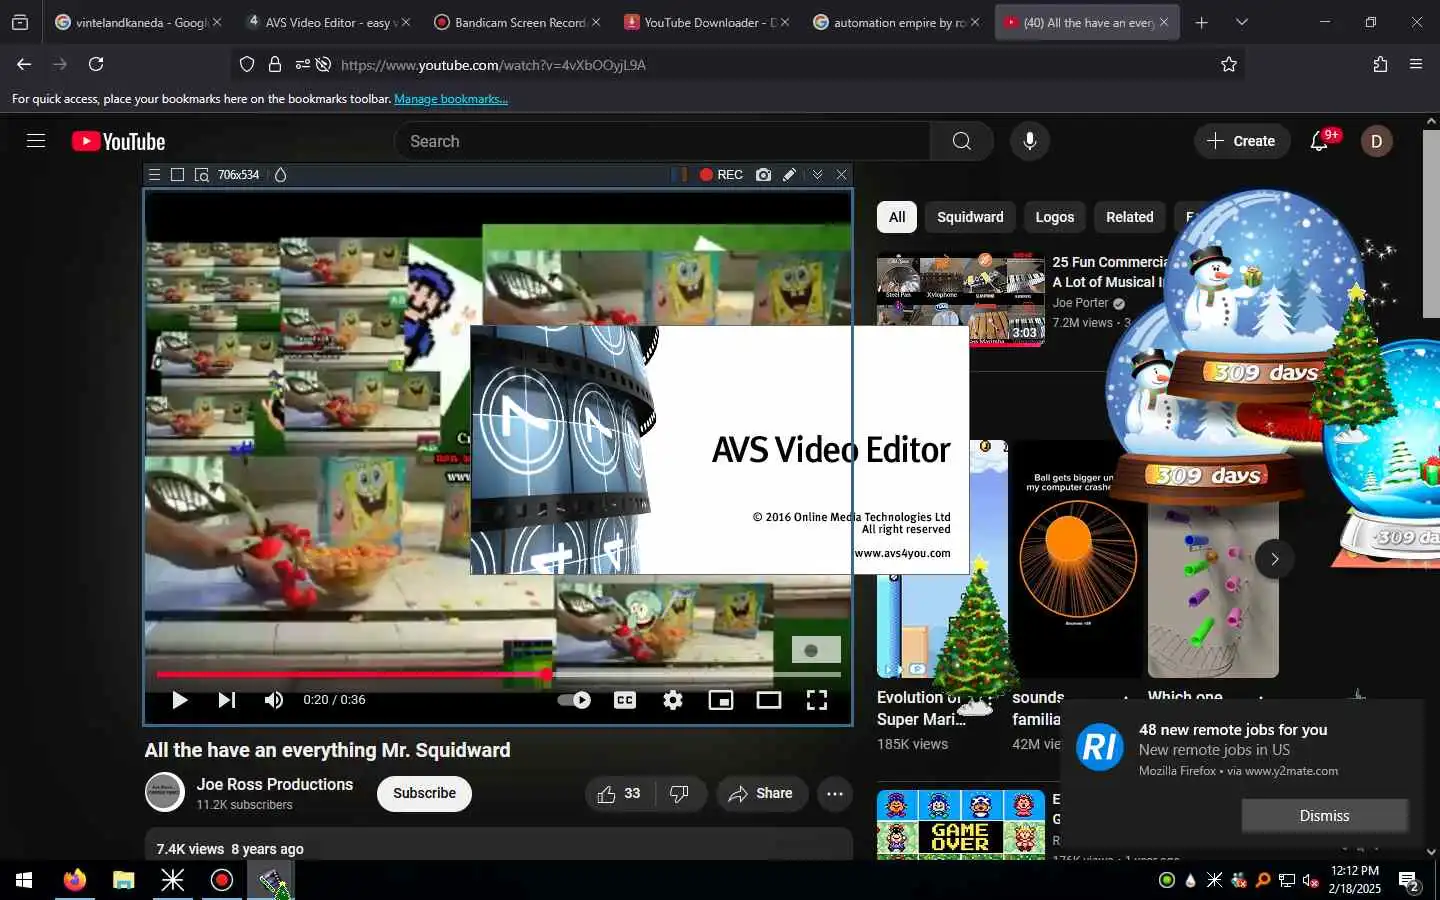Enable theater mode view
This screenshot has width=1440, height=900.
tap(769, 700)
